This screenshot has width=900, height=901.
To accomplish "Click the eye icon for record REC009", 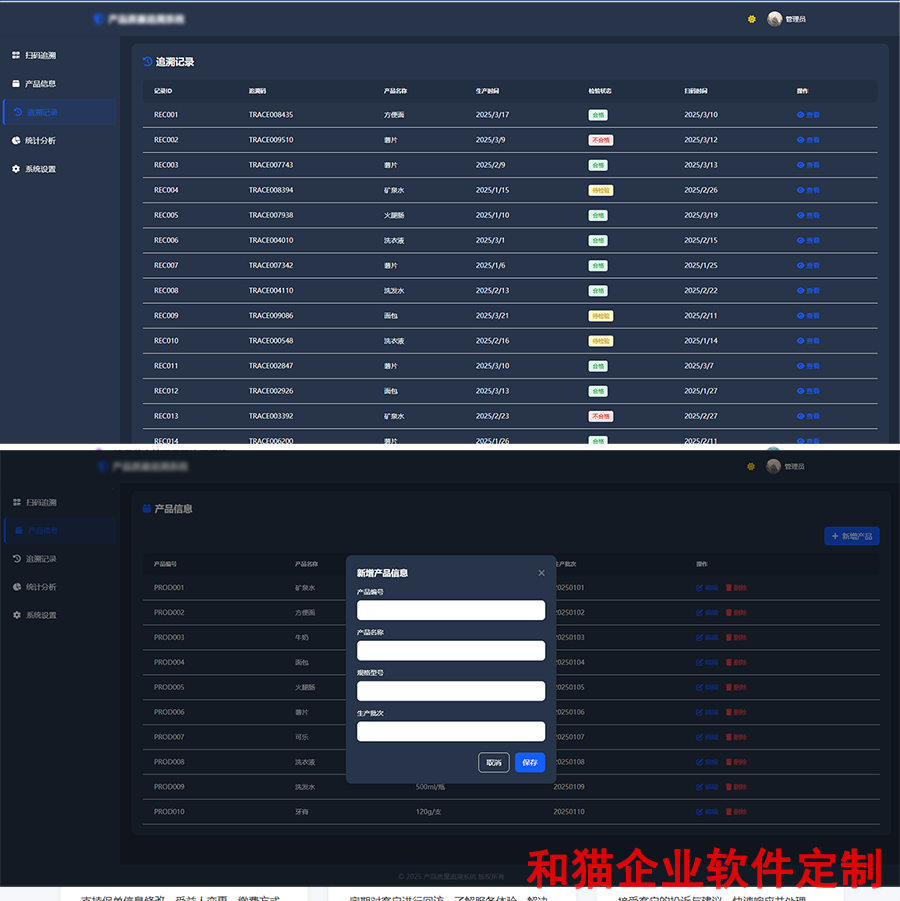I will click(801, 316).
